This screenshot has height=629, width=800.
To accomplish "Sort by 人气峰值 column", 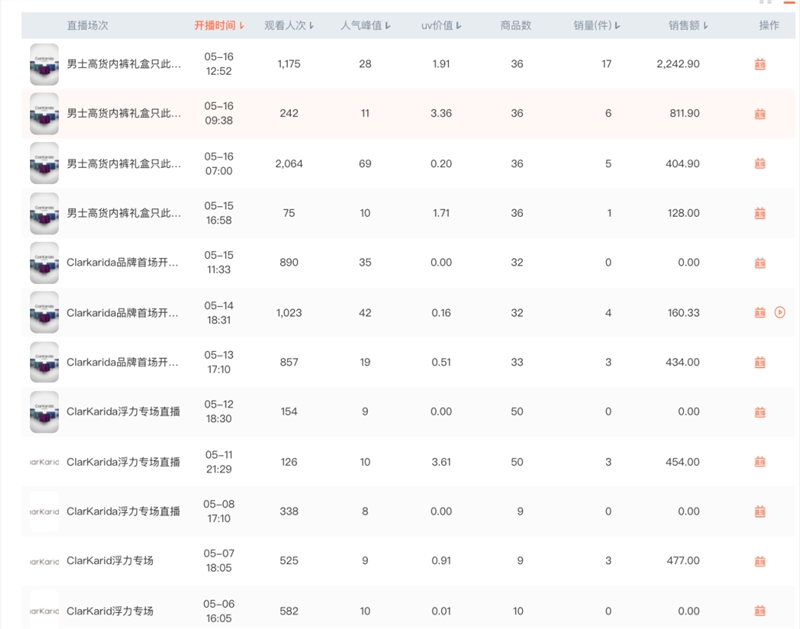I will pyautogui.click(x=365, y=26).
